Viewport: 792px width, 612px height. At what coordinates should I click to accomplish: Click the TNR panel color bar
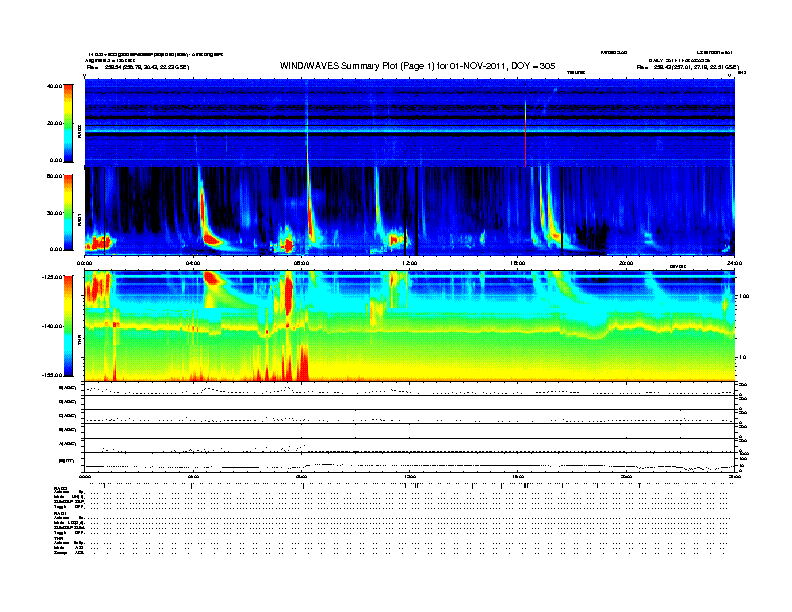tap(68, 326)
